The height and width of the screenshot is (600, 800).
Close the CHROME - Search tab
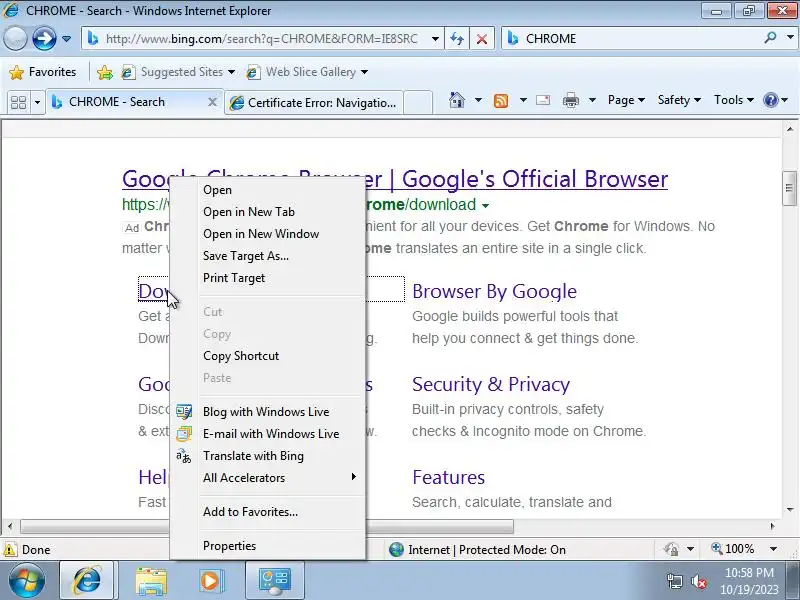point(212,102)
